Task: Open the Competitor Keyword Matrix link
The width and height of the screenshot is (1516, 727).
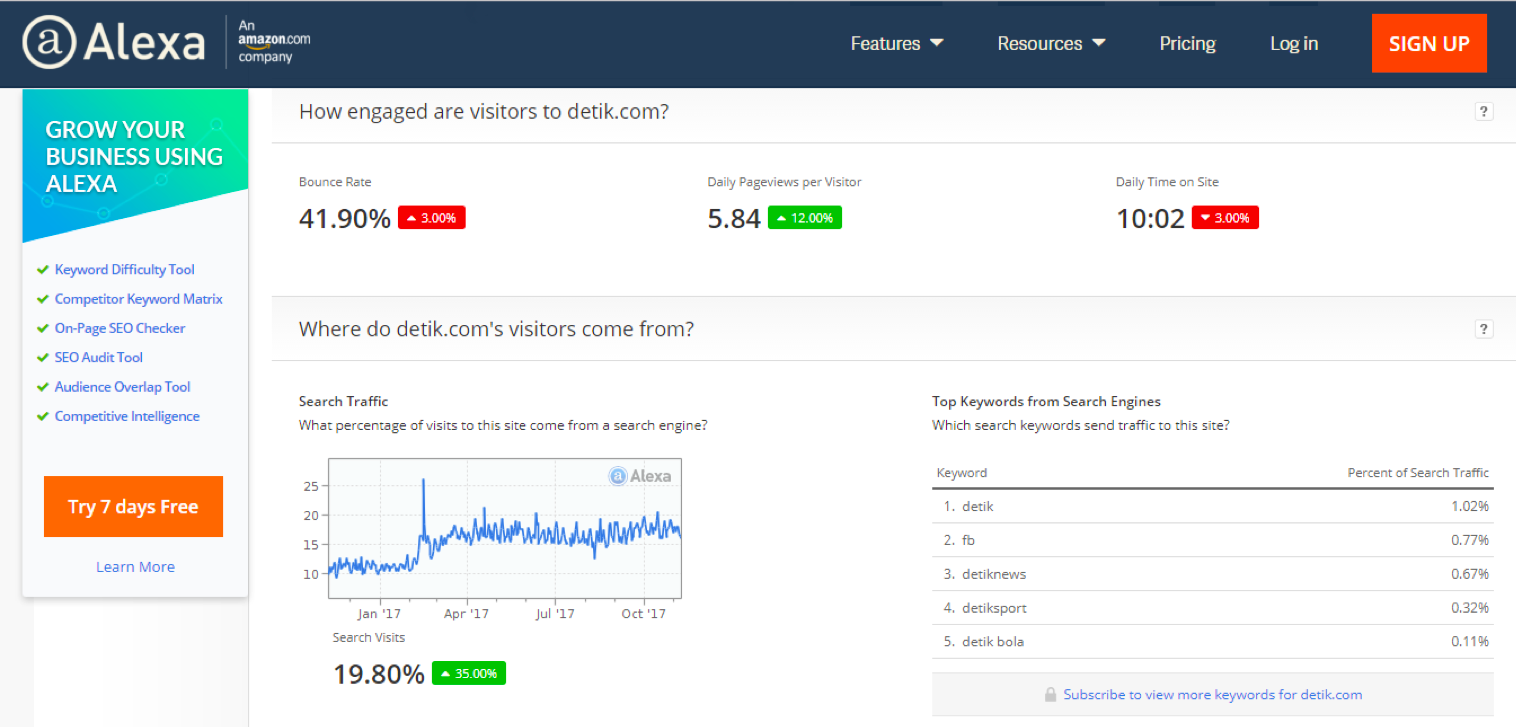Action: coord(139,299)
